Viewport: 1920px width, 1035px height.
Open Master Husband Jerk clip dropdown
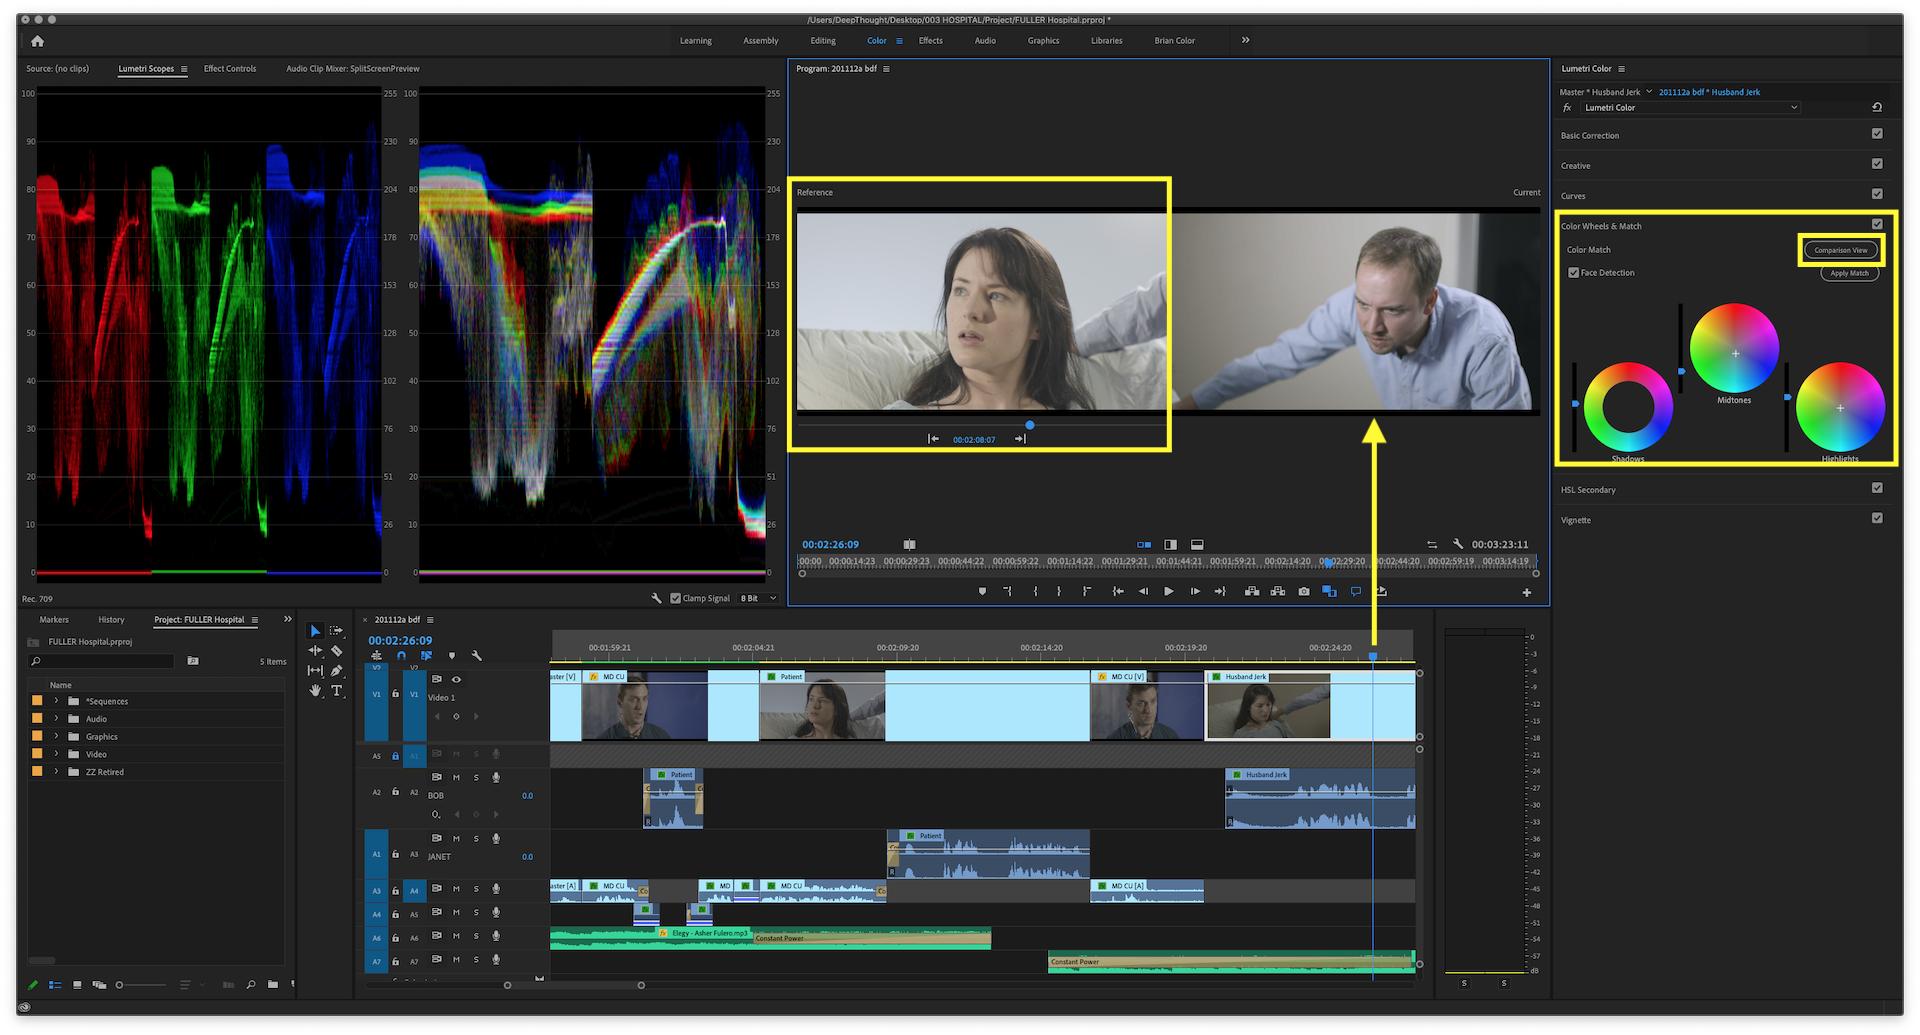[1649, 91]
